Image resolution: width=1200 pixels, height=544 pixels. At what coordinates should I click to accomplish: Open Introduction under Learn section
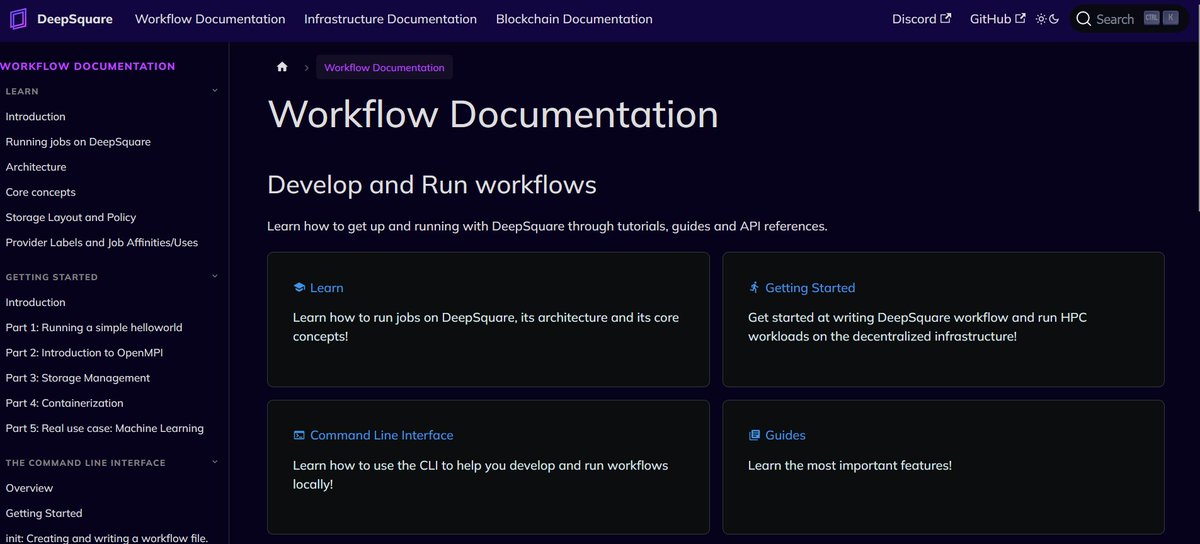35,117
